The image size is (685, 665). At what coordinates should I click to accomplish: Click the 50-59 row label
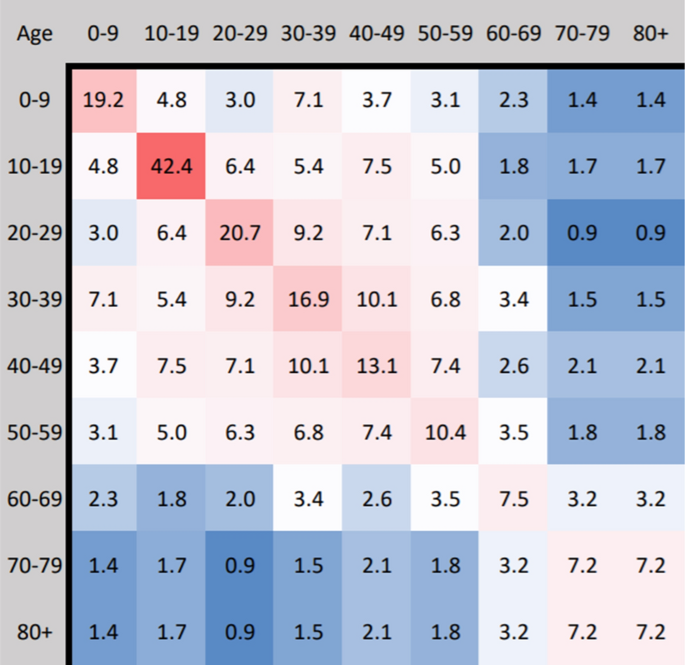[35, 433]
